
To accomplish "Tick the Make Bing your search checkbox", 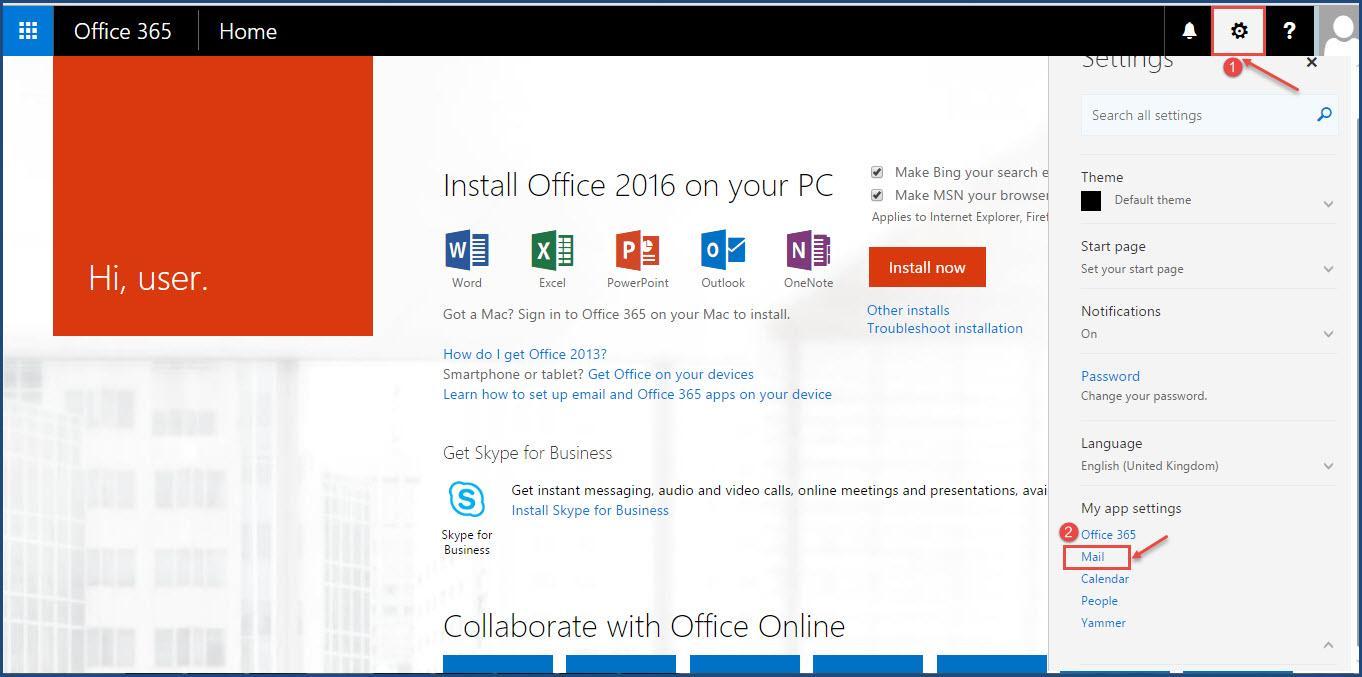I will (x=877, y=172).
